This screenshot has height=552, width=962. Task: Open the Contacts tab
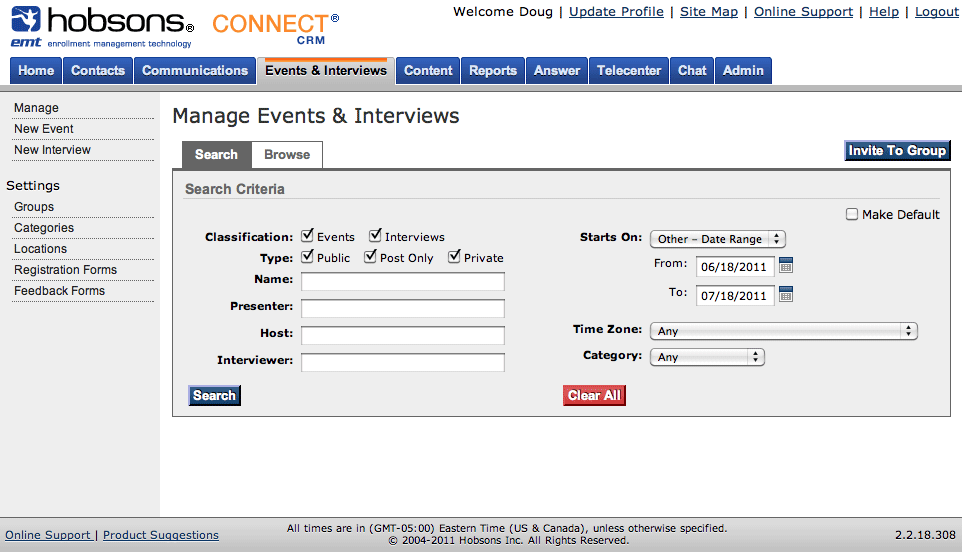(x=98, y=71)
